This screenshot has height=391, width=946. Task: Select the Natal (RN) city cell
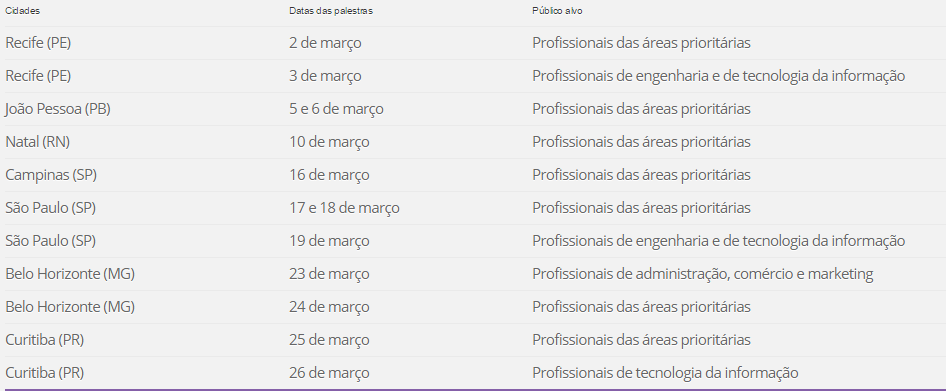point(37,142)
